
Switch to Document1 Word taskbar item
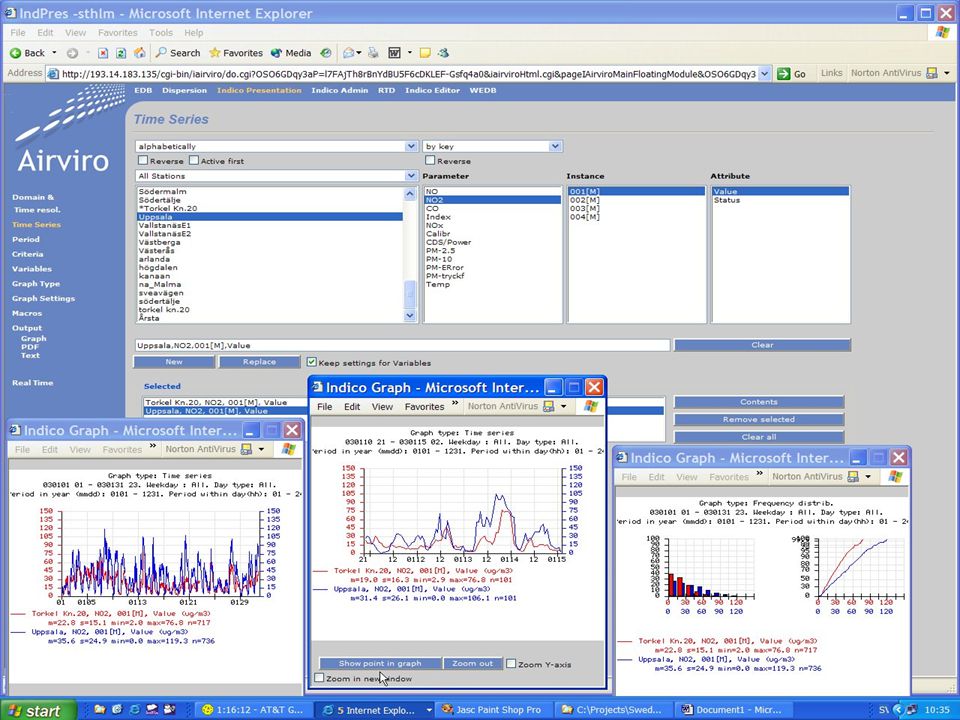[x=733, y=710]
